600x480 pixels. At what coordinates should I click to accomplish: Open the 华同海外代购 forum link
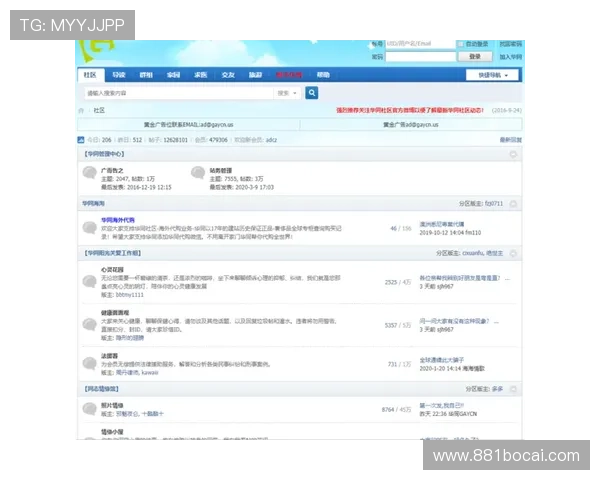coord(118,220)
